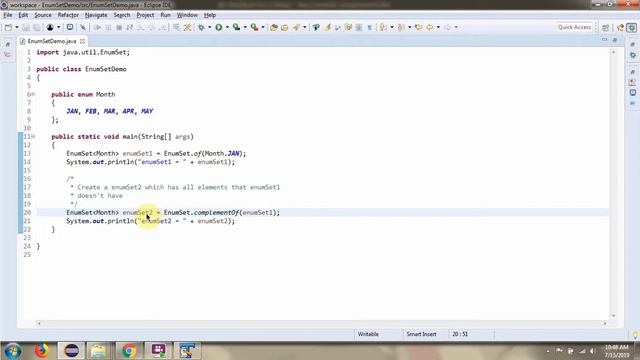640x360 pixels.
Task: Click the Debug bug icon
Action: [202, 27]
